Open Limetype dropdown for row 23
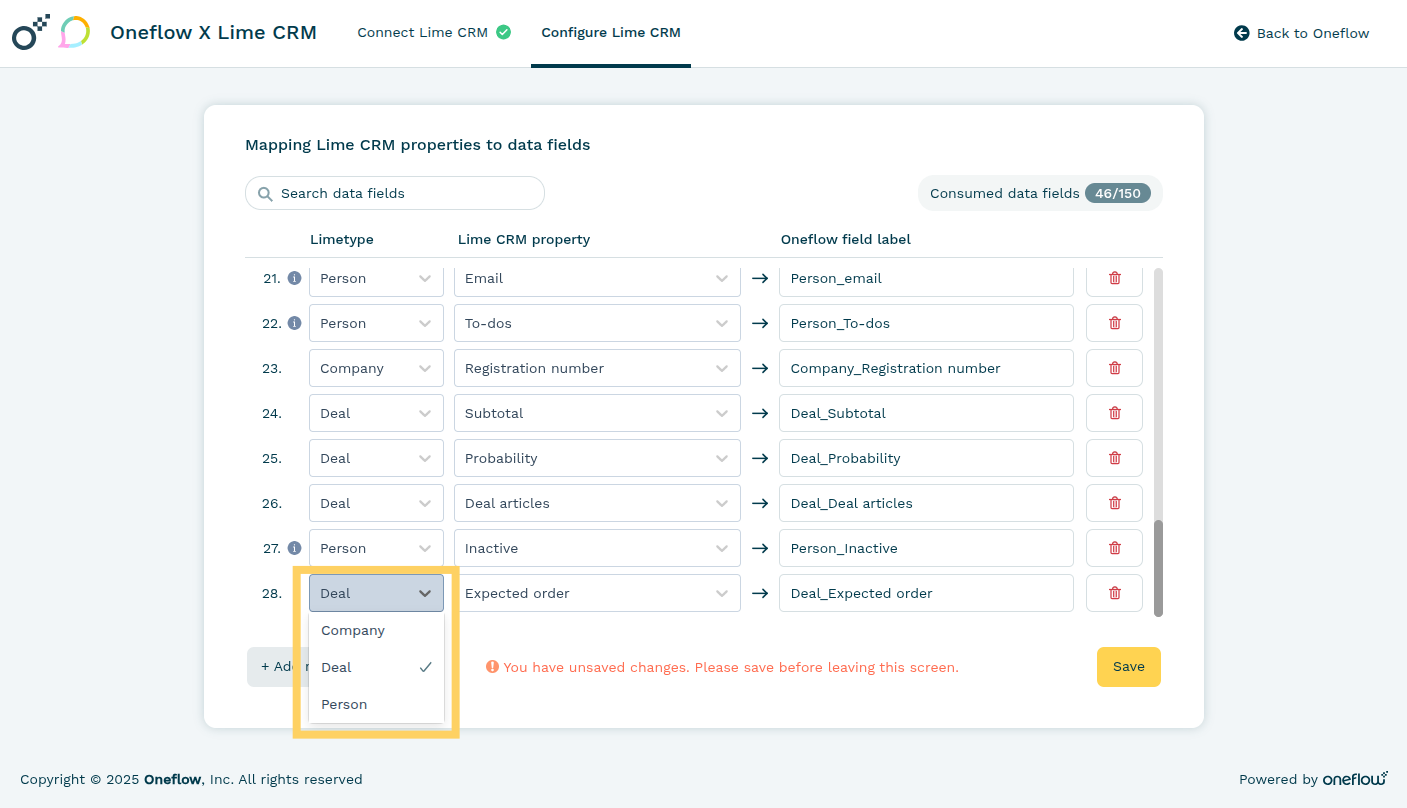1407x808 pixels. (376, 368)
